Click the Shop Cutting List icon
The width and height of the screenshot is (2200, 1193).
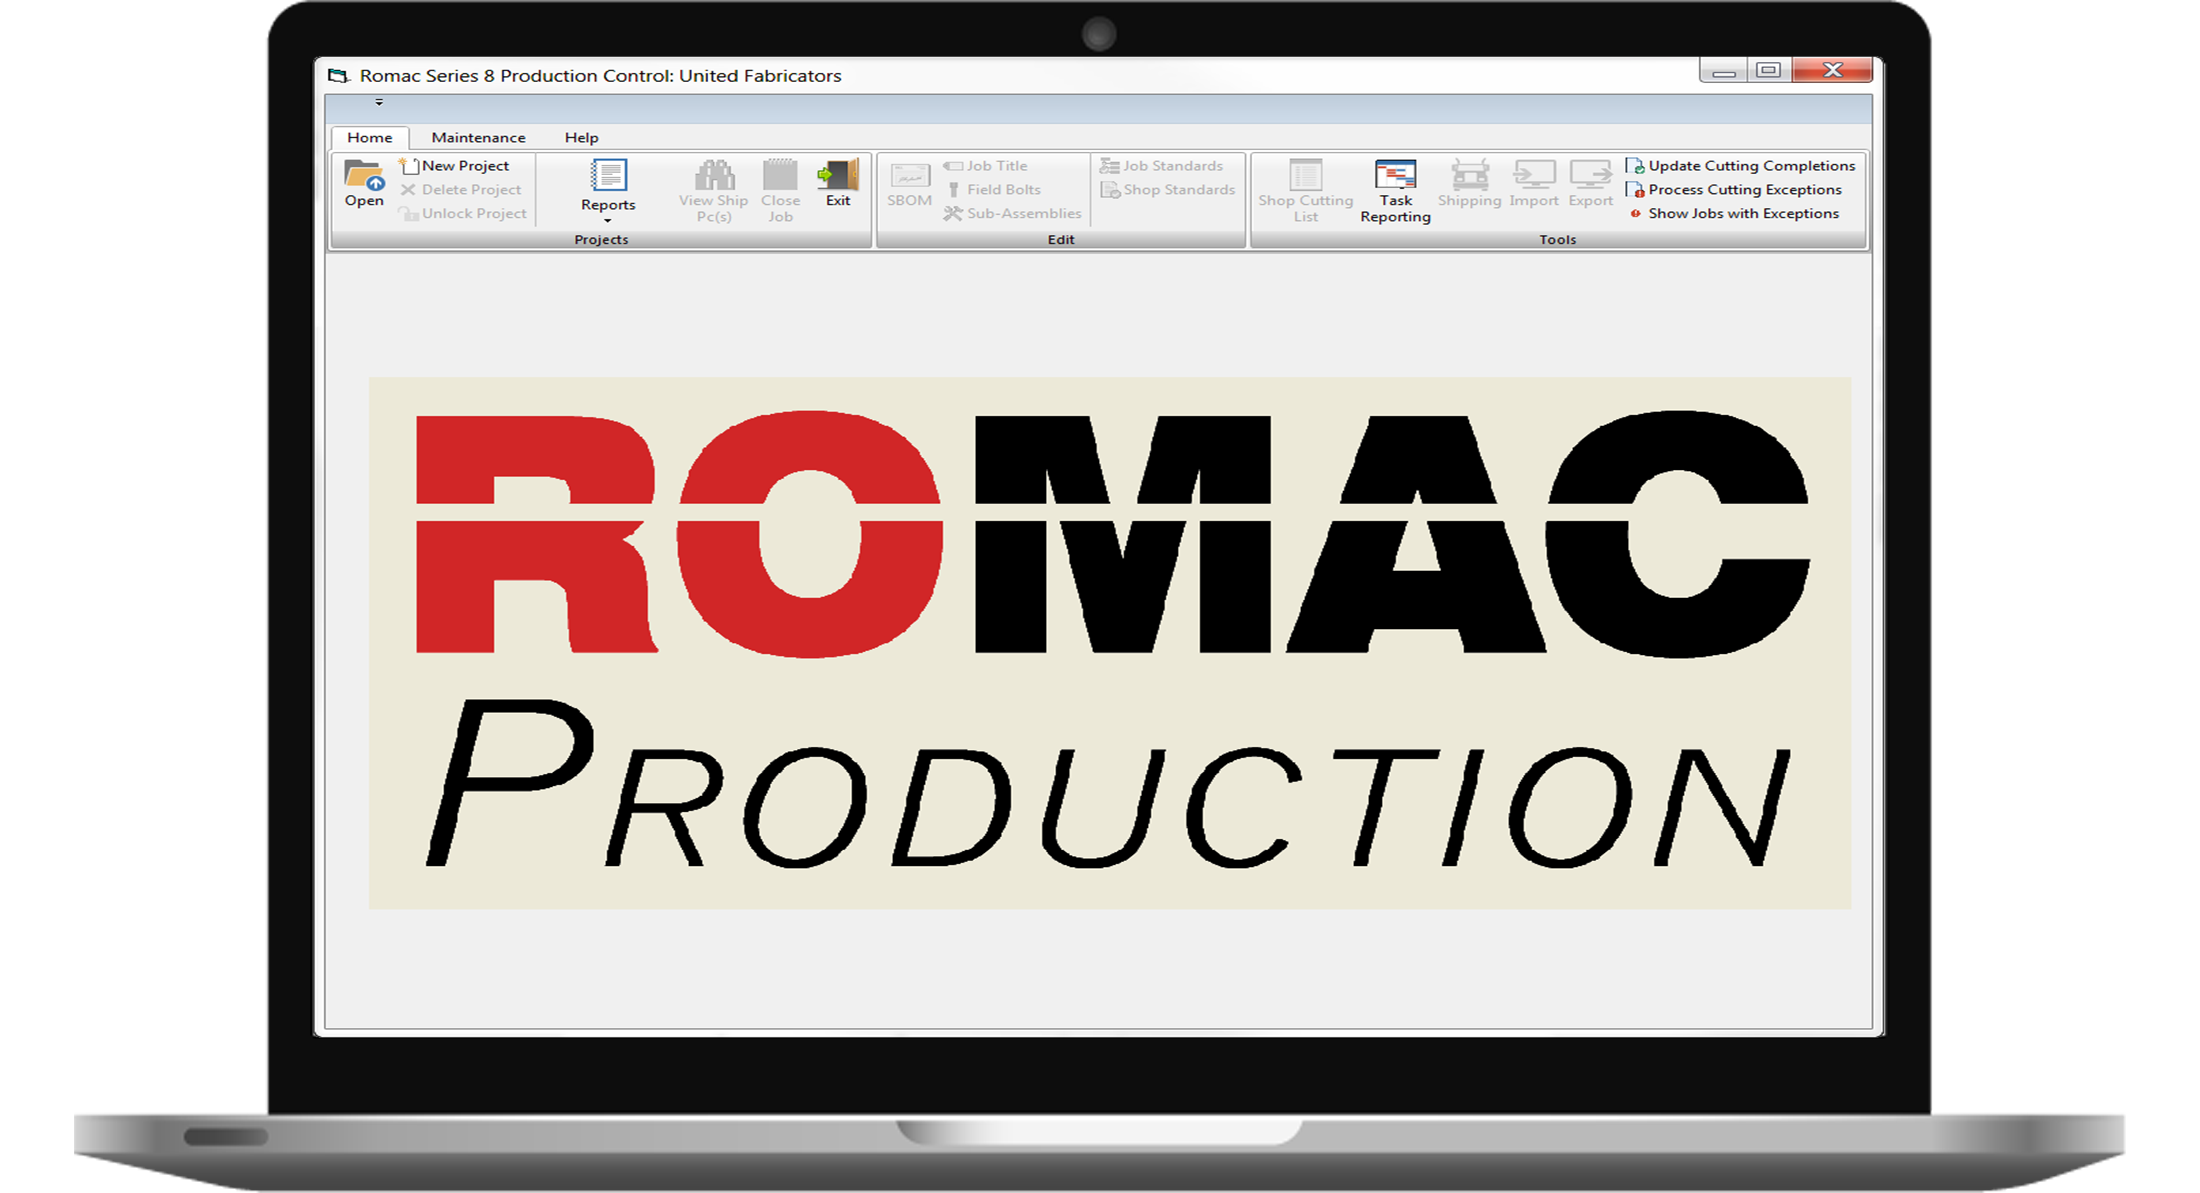coord(1305,176)
